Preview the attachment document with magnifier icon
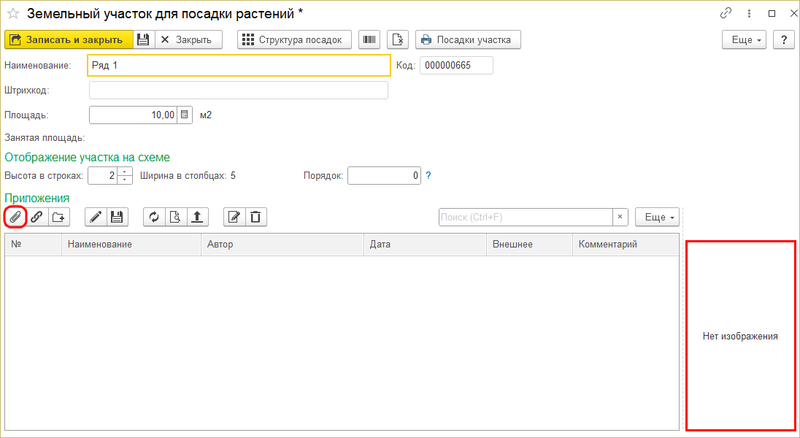The width and height of the screenshot is (800, 438). point(176,217)
